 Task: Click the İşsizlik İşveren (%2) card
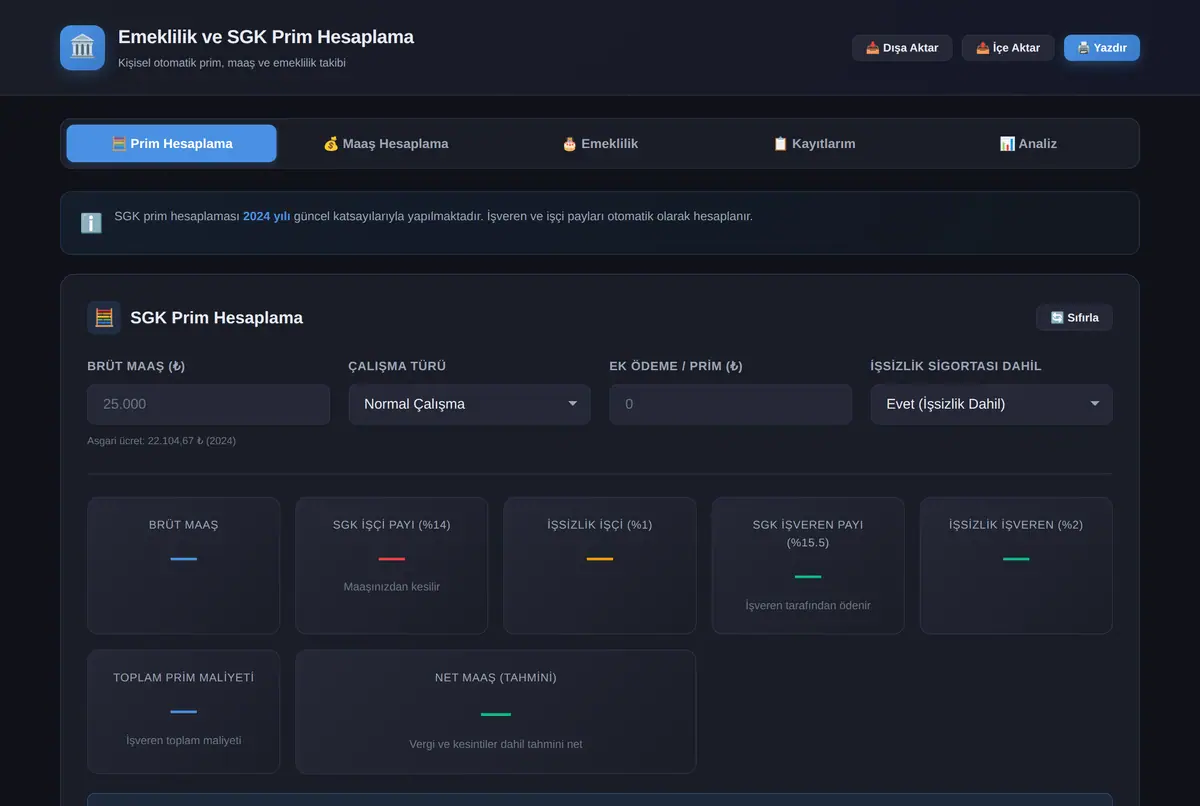1016,566
